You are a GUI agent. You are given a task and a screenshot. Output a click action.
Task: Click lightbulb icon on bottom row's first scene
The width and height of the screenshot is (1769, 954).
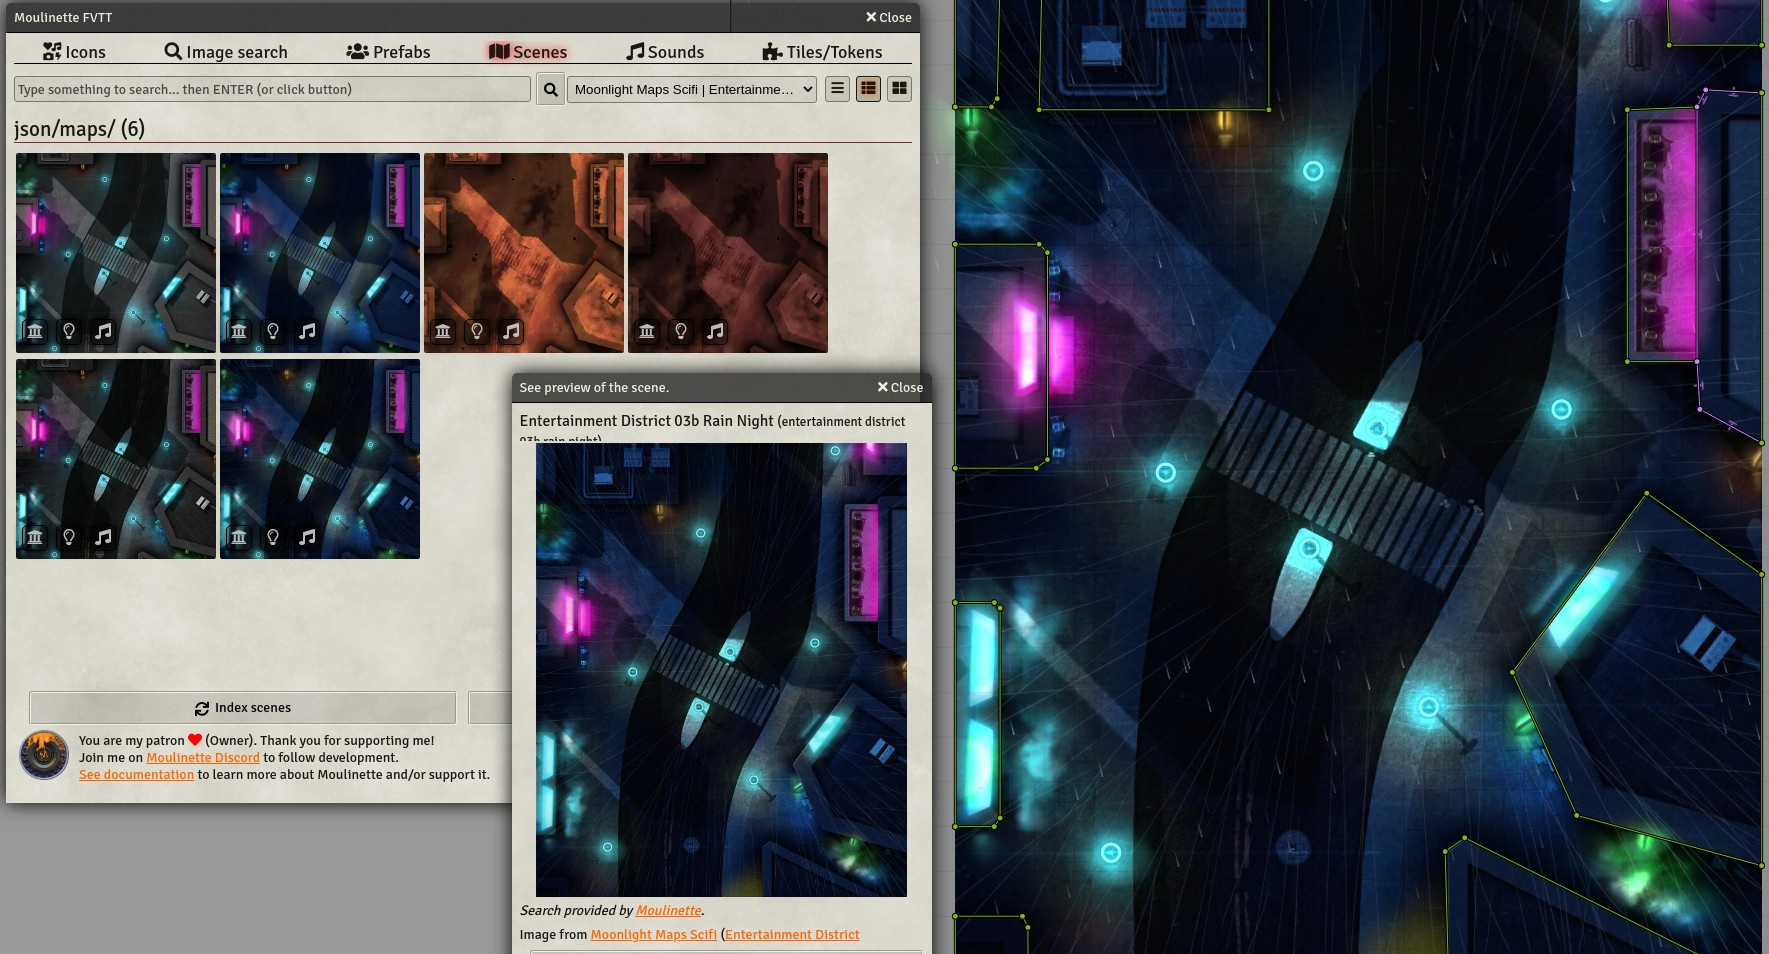coord(69,537)
